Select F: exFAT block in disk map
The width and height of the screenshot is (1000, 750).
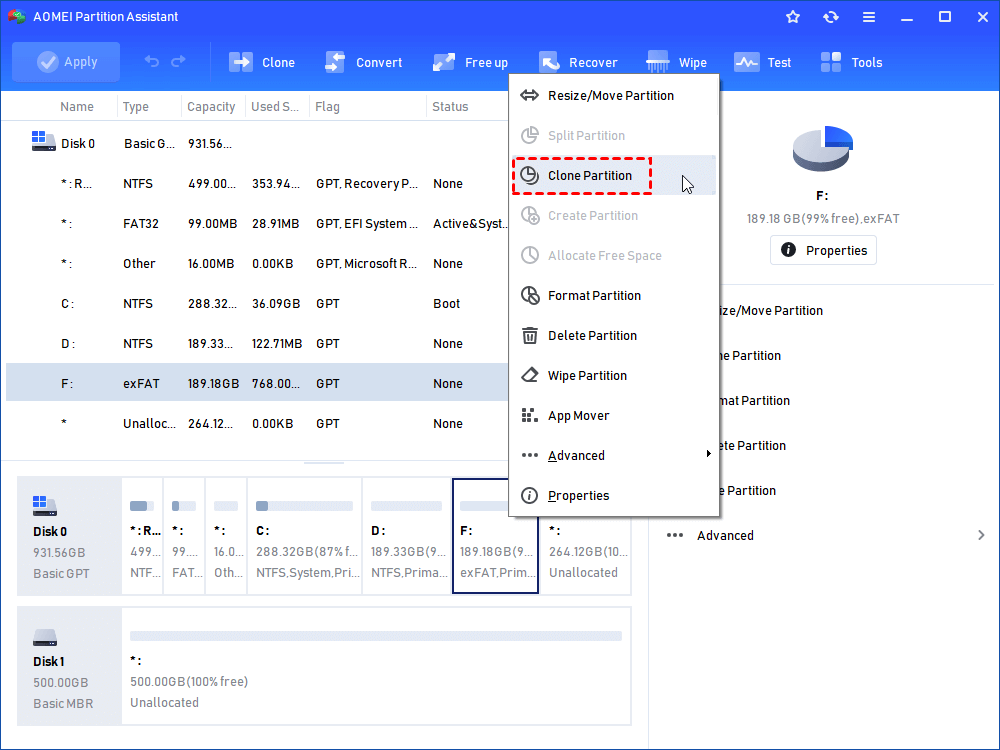tap(496, 536)
